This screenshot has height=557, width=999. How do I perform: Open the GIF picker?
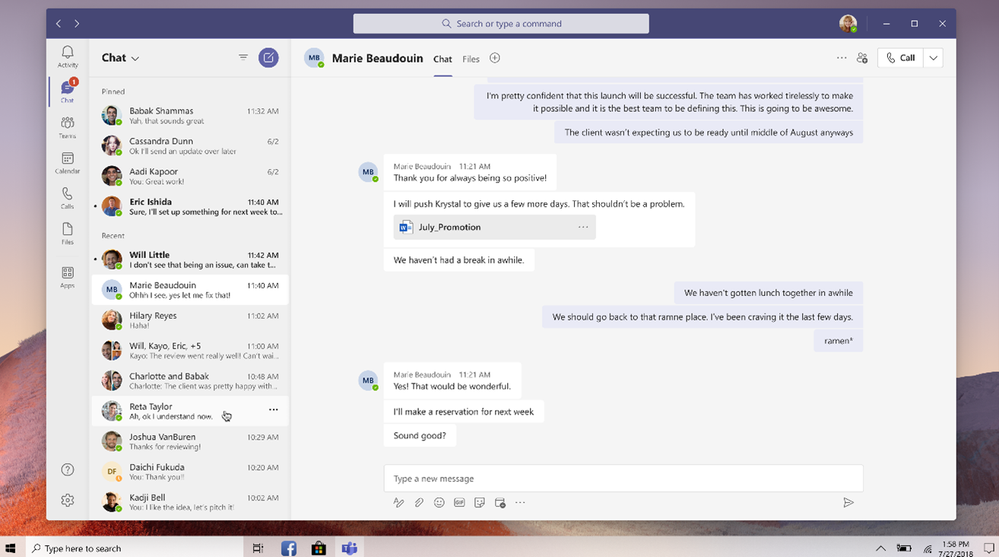[459, 503]
